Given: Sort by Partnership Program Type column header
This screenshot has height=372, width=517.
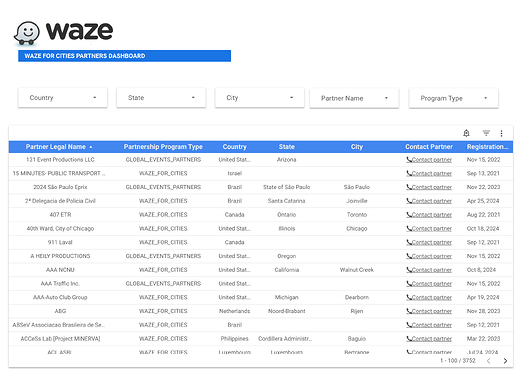Looking at the screenshot, I should coord(163,147).
